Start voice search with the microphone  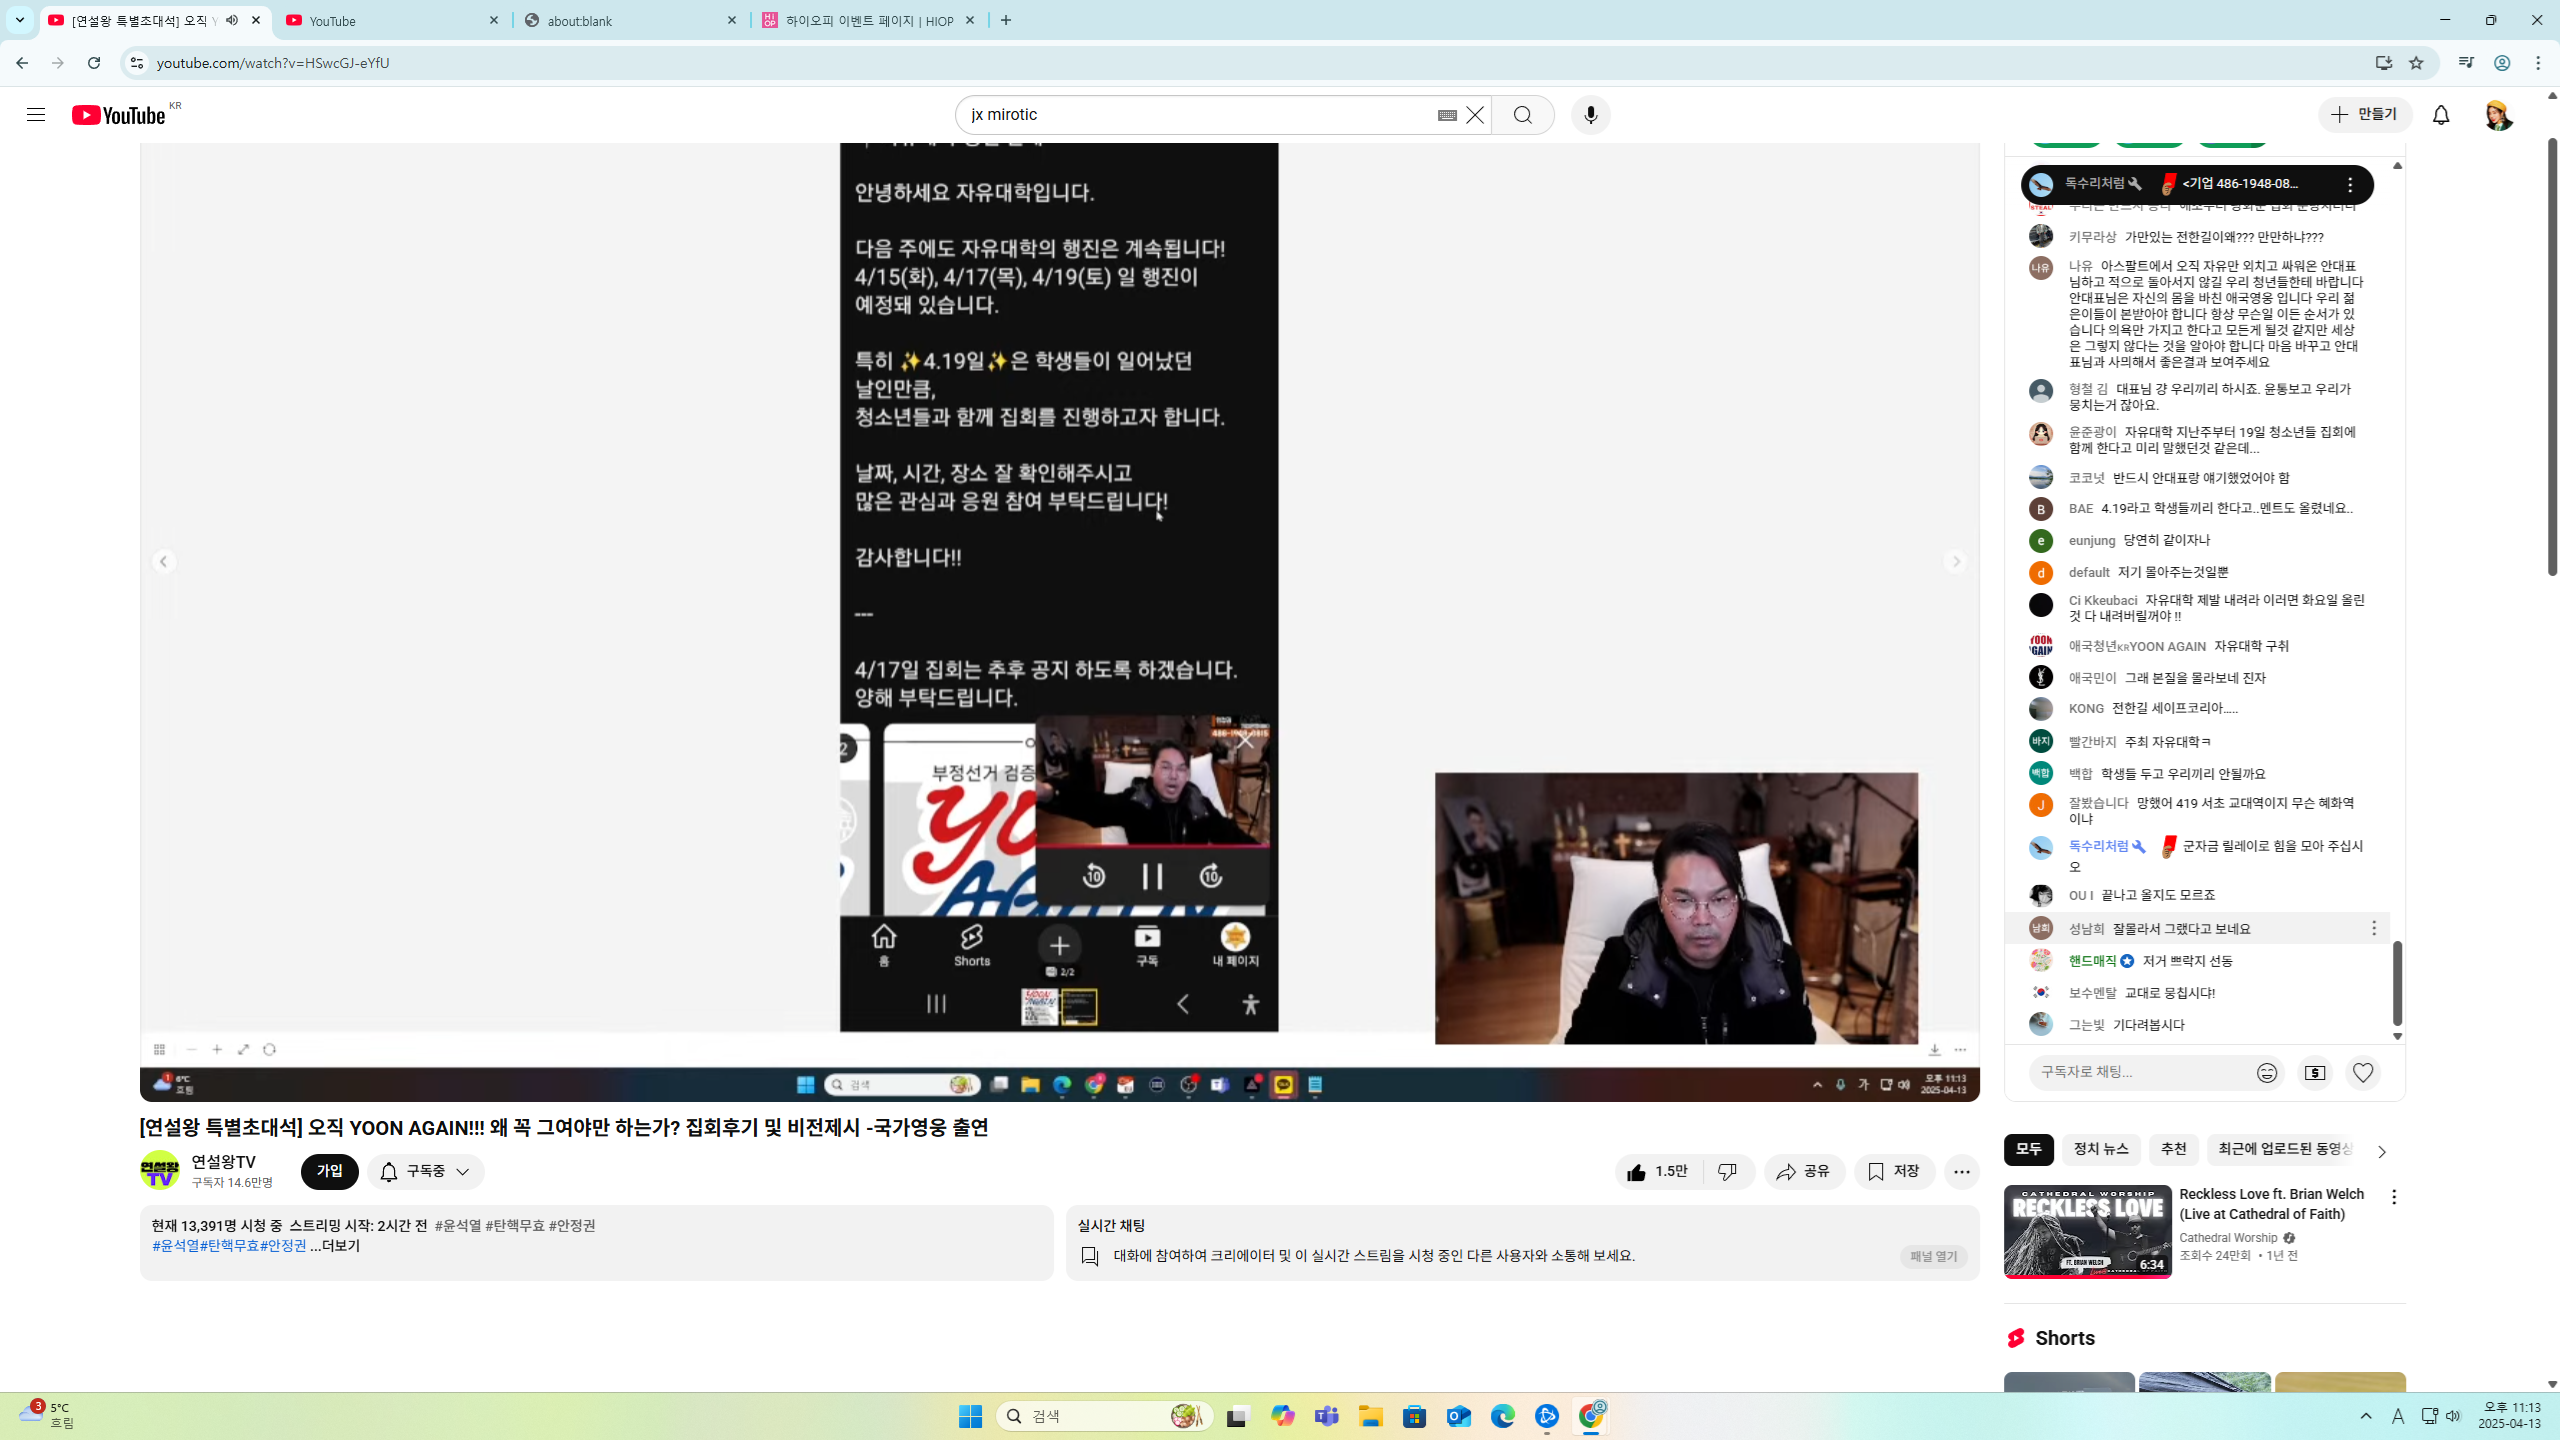[x=1591, y=115]
